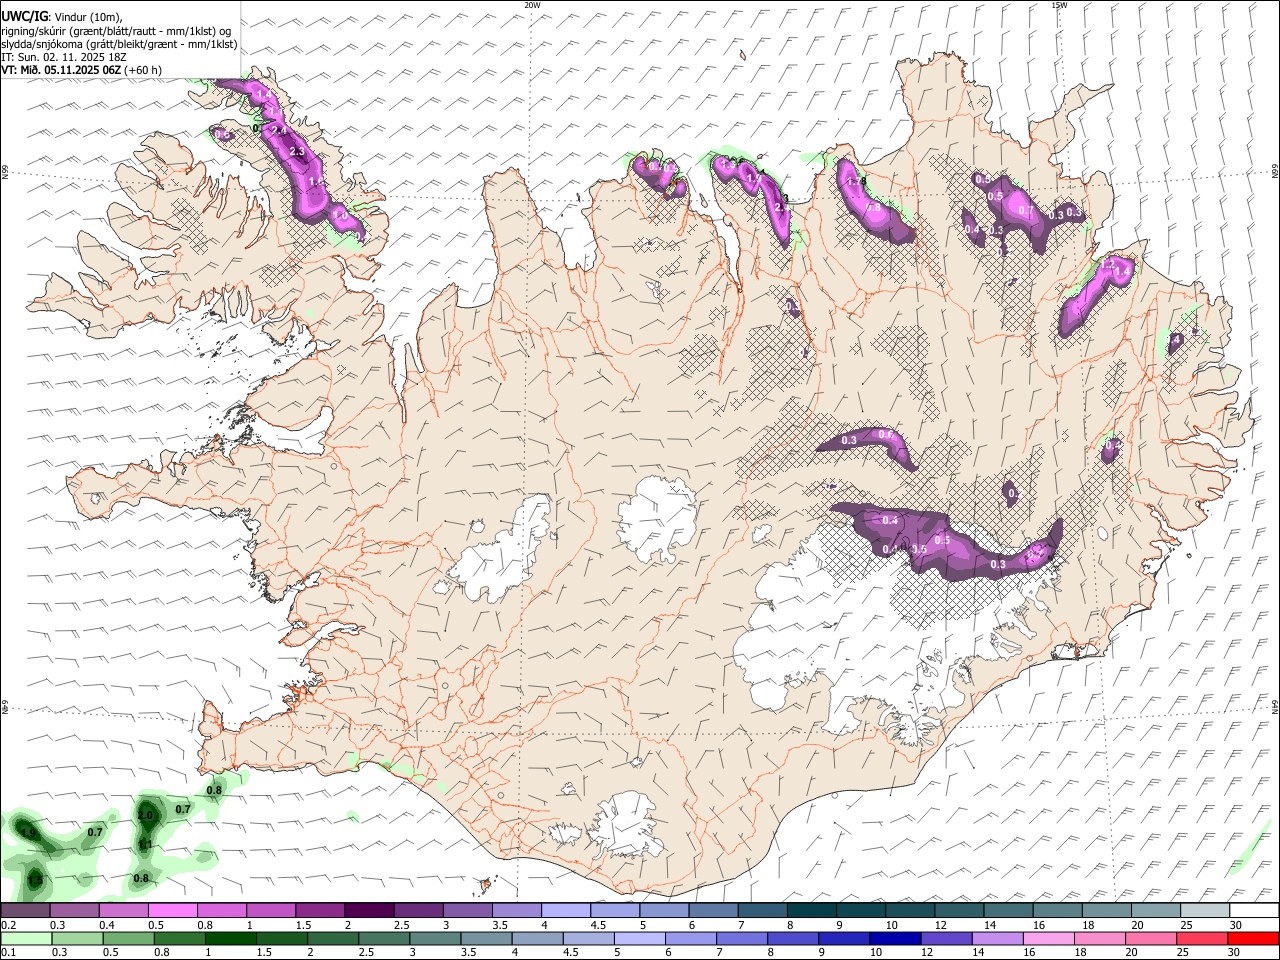Select the darkest purple 2–2.5 snow legend swatch

(368, 911)
